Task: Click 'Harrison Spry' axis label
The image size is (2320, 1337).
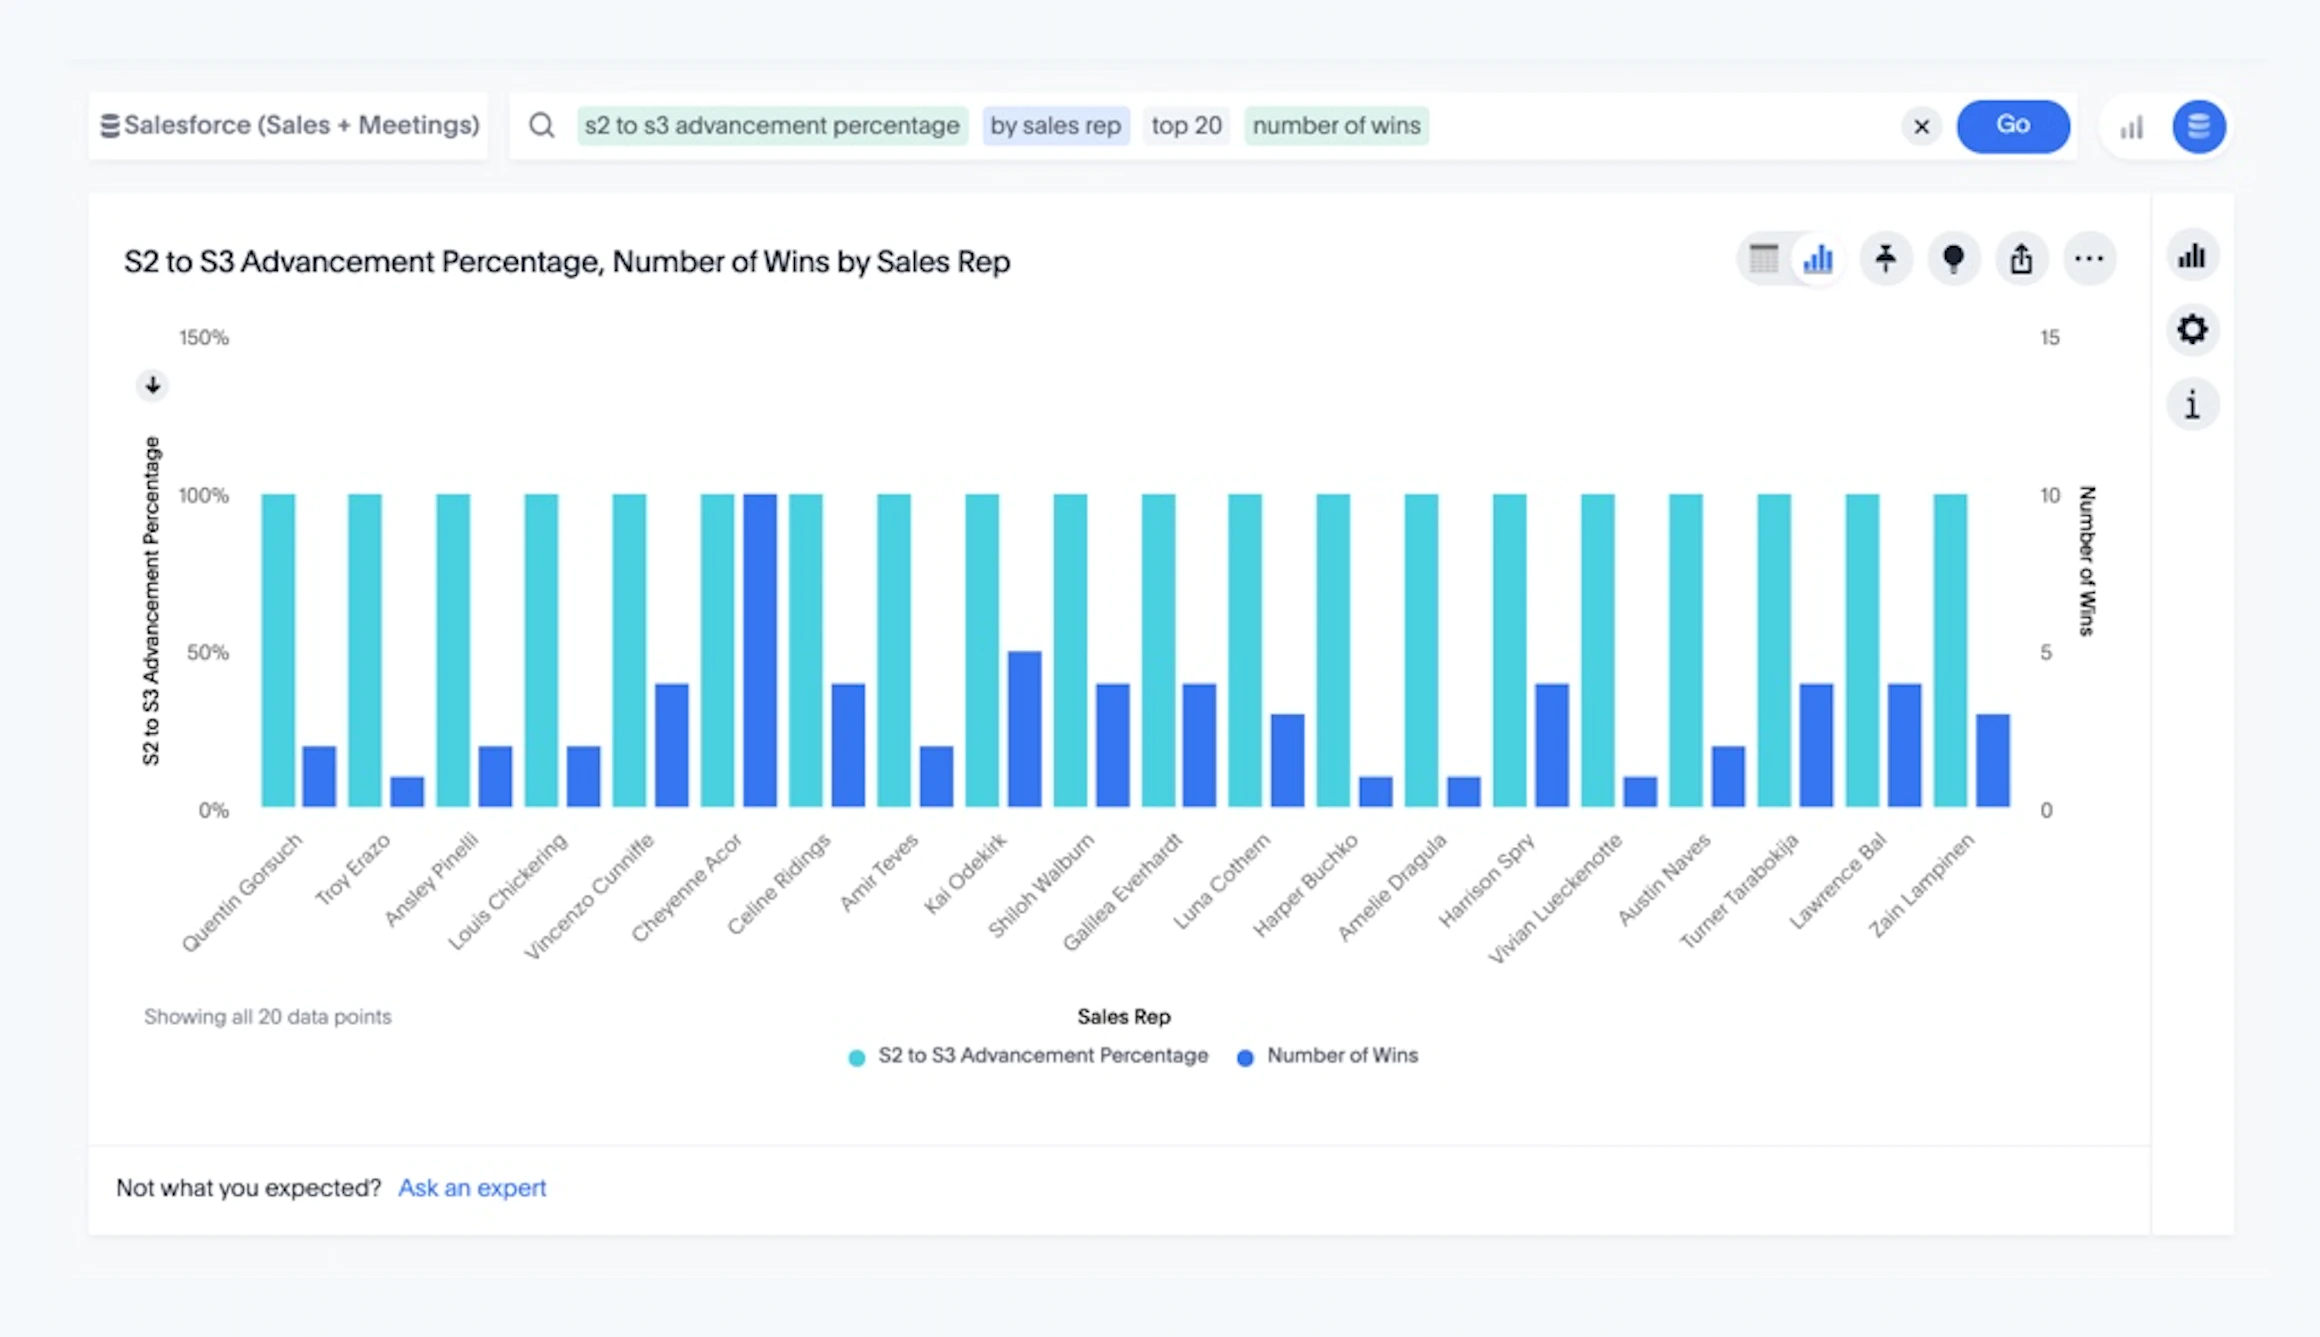Action: click(1486, 880)
